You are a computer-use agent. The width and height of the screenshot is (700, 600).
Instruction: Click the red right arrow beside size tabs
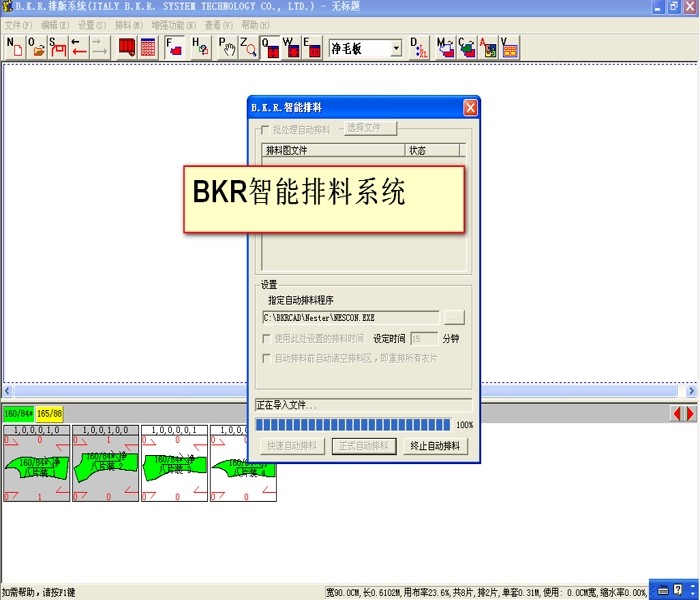[x=690, y=414]
